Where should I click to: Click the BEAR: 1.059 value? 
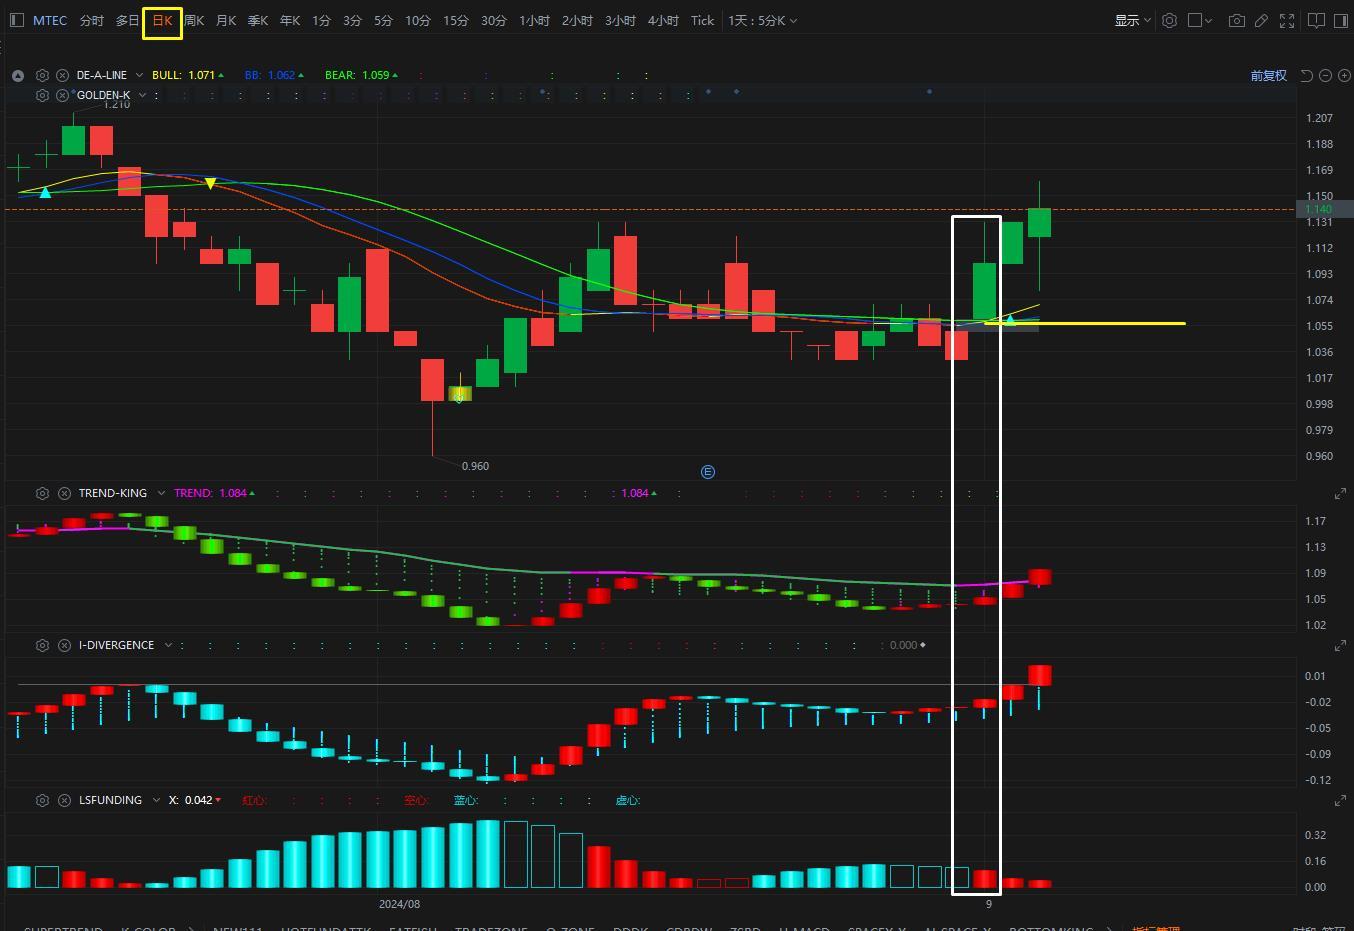tap(361, 75)
